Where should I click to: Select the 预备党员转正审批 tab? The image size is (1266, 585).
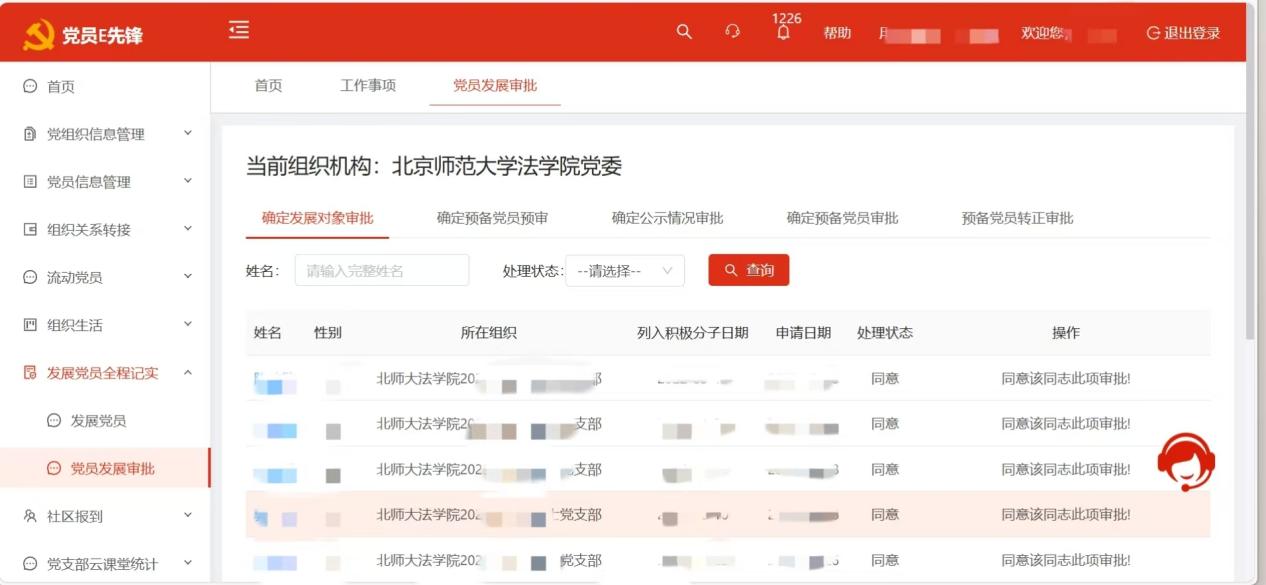tap(1017, 218)
